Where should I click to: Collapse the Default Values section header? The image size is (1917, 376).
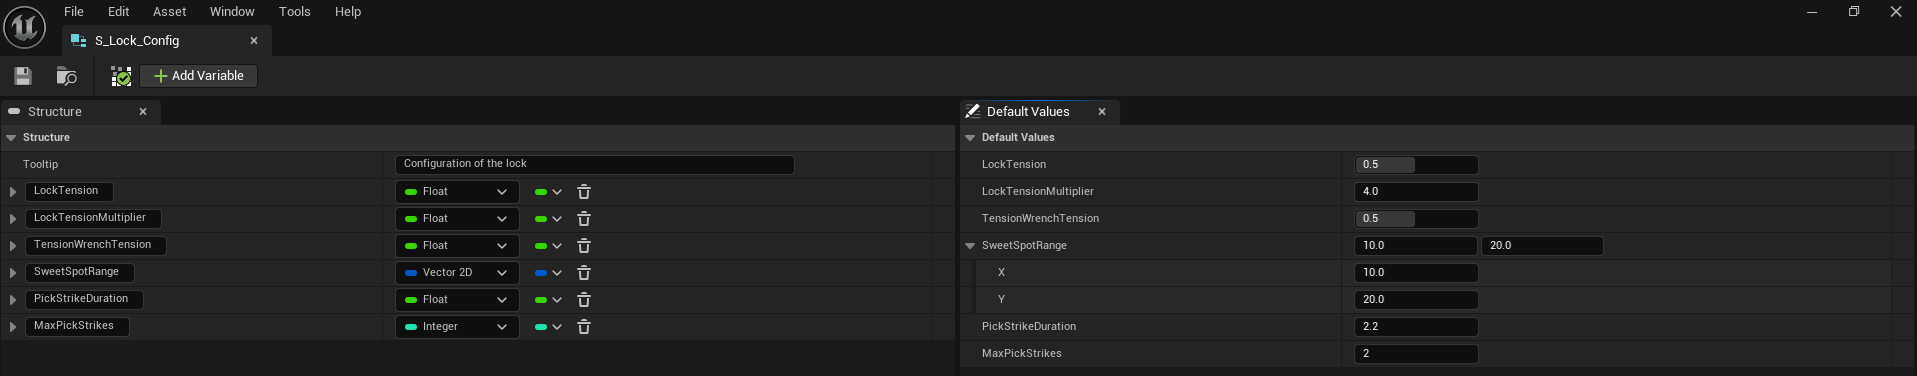pos(970,138)
